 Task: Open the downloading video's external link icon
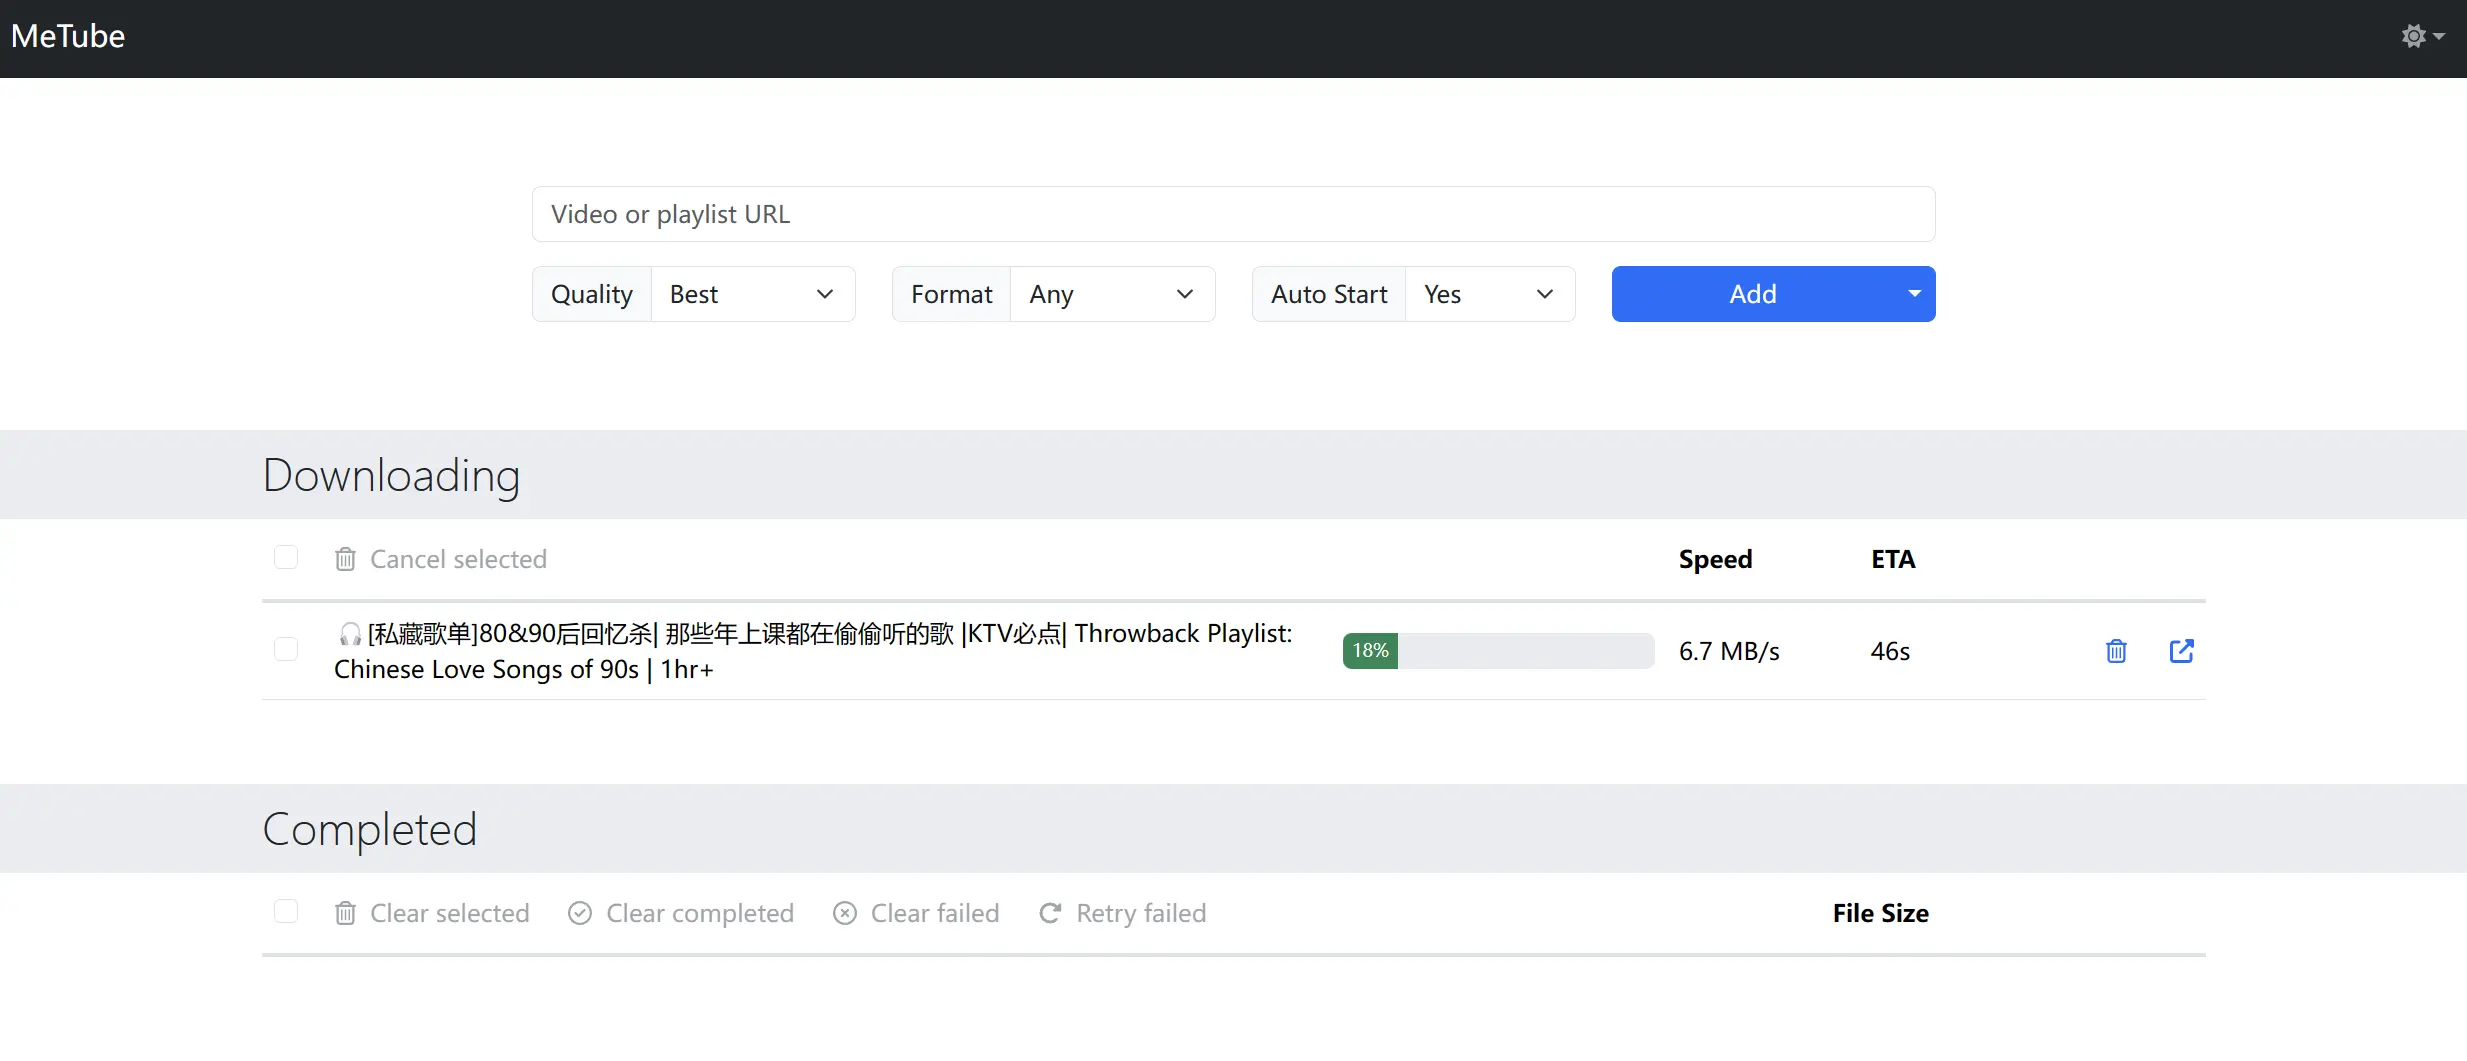(2182, 651)
